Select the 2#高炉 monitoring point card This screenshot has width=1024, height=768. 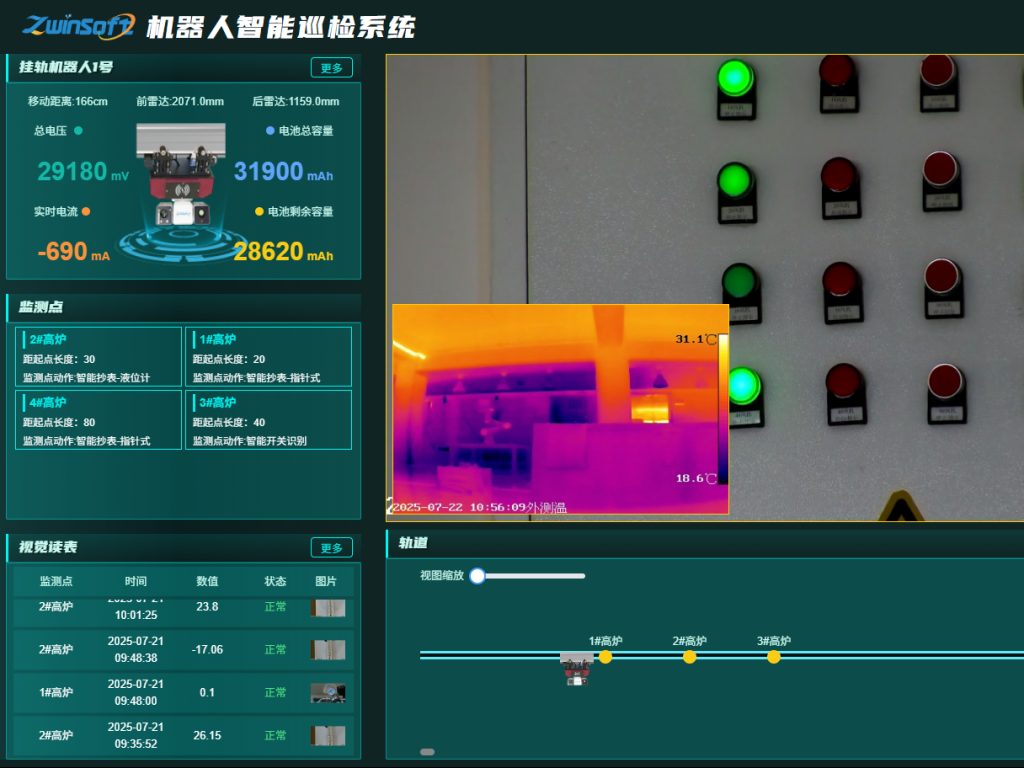pos(99,357)
